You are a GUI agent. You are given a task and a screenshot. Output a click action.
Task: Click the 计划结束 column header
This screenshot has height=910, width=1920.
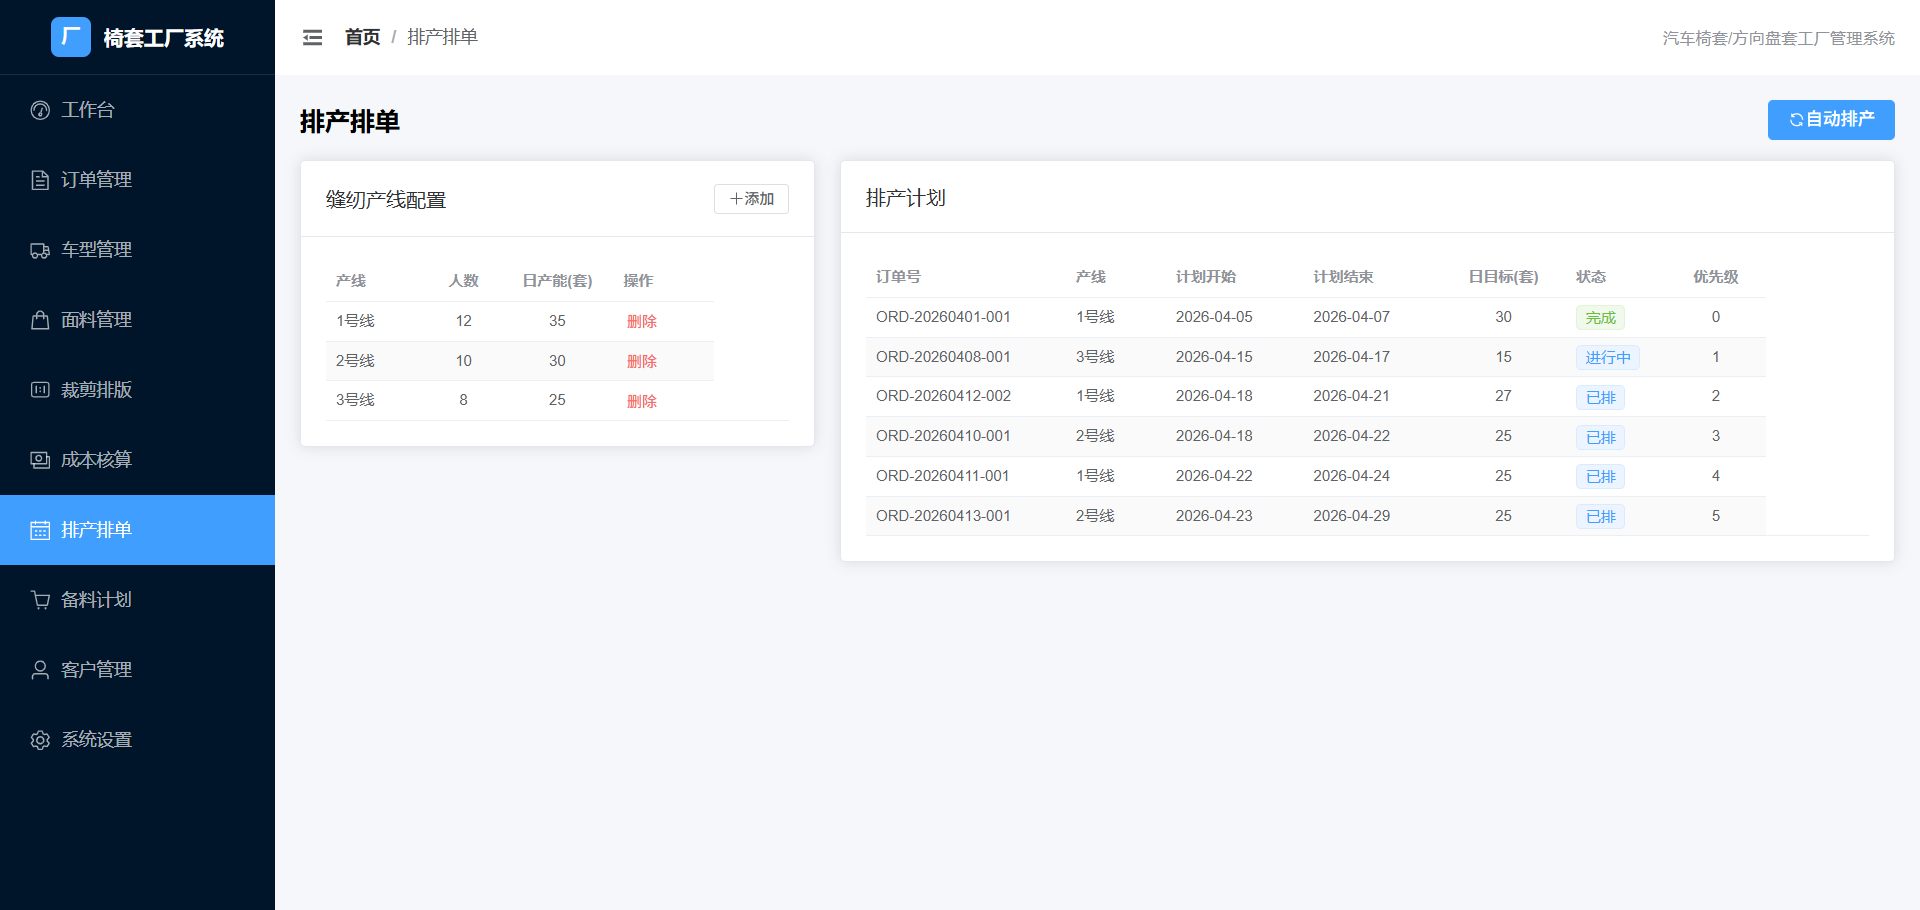pyautogui.click(x=1343, y=277)
